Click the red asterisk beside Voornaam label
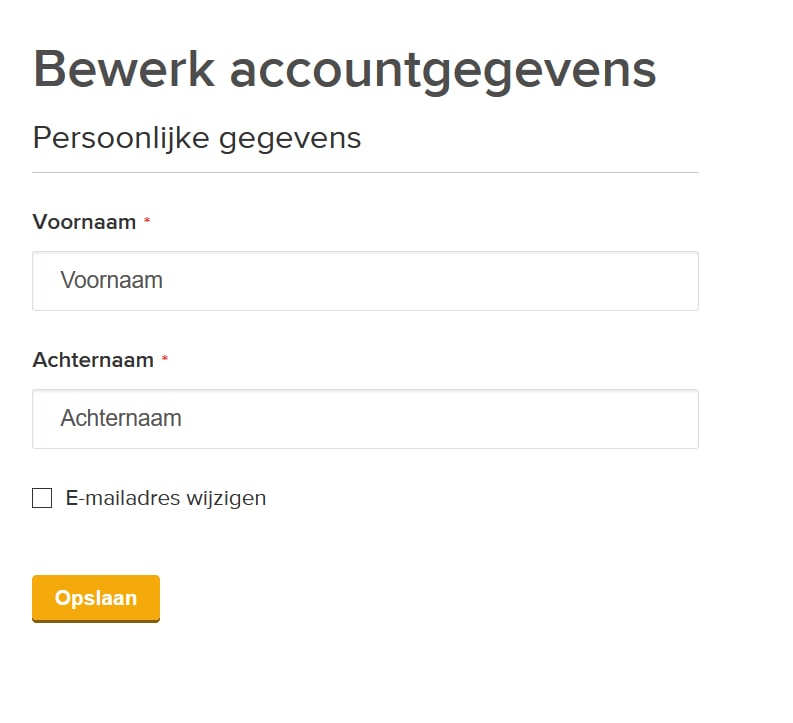Image resolution: width=793 pixels, height=723 pixels. [147, 221]
